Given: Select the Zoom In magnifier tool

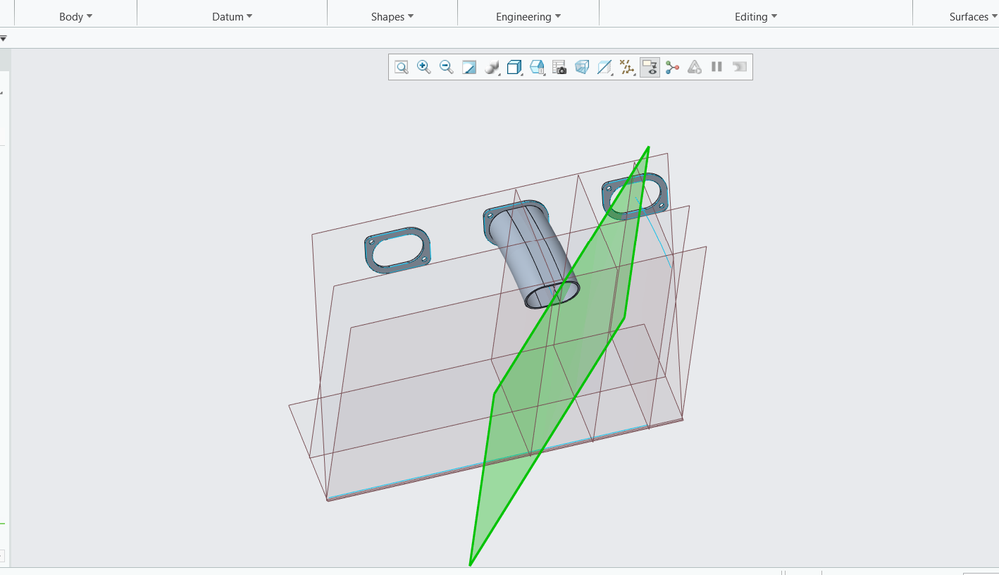Looking at the screenshot, I should pyautogui.click(x=424, y=67).
